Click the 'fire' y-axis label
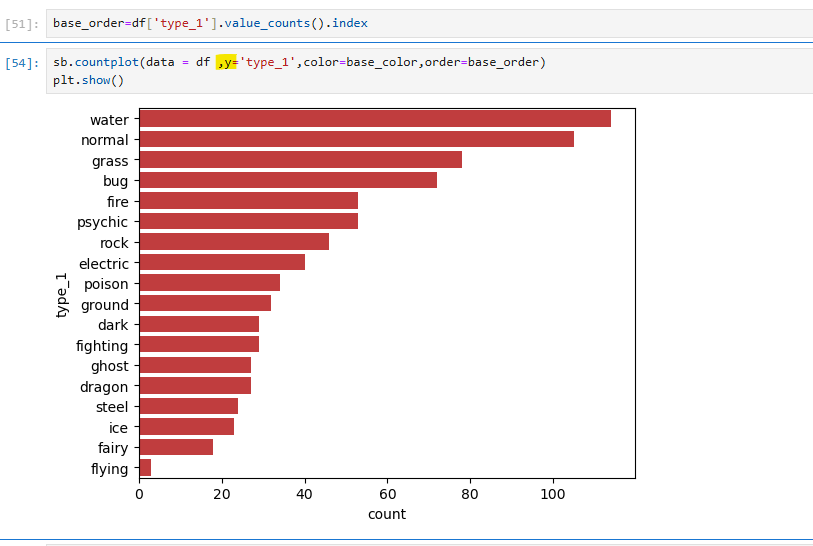 click(118, 202)
